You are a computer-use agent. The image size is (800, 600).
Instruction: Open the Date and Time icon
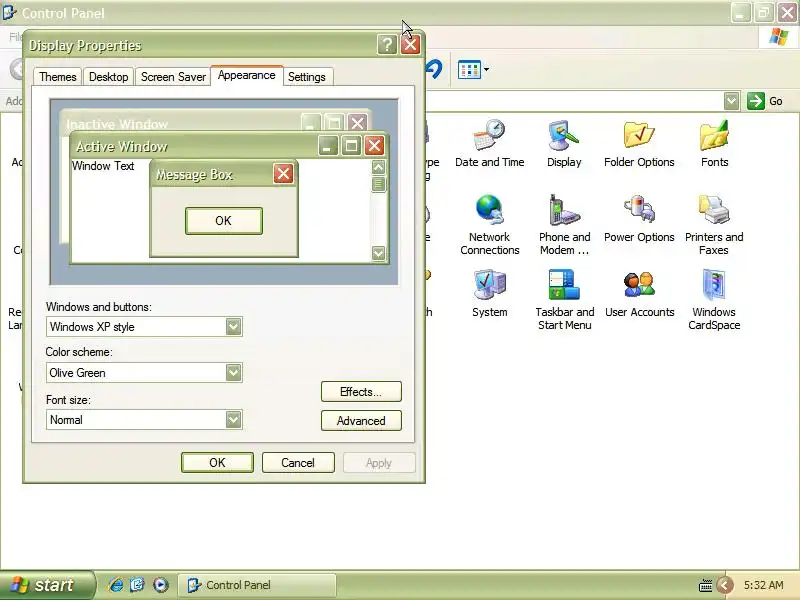pyautogui.click(x=489, y=144)
